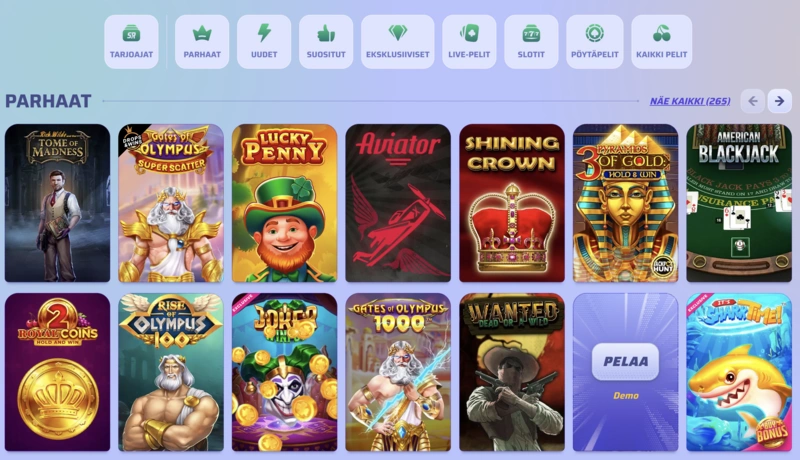Open Wanted Dead or a Wild tile
Screen dimensions: 800x460
512,372
